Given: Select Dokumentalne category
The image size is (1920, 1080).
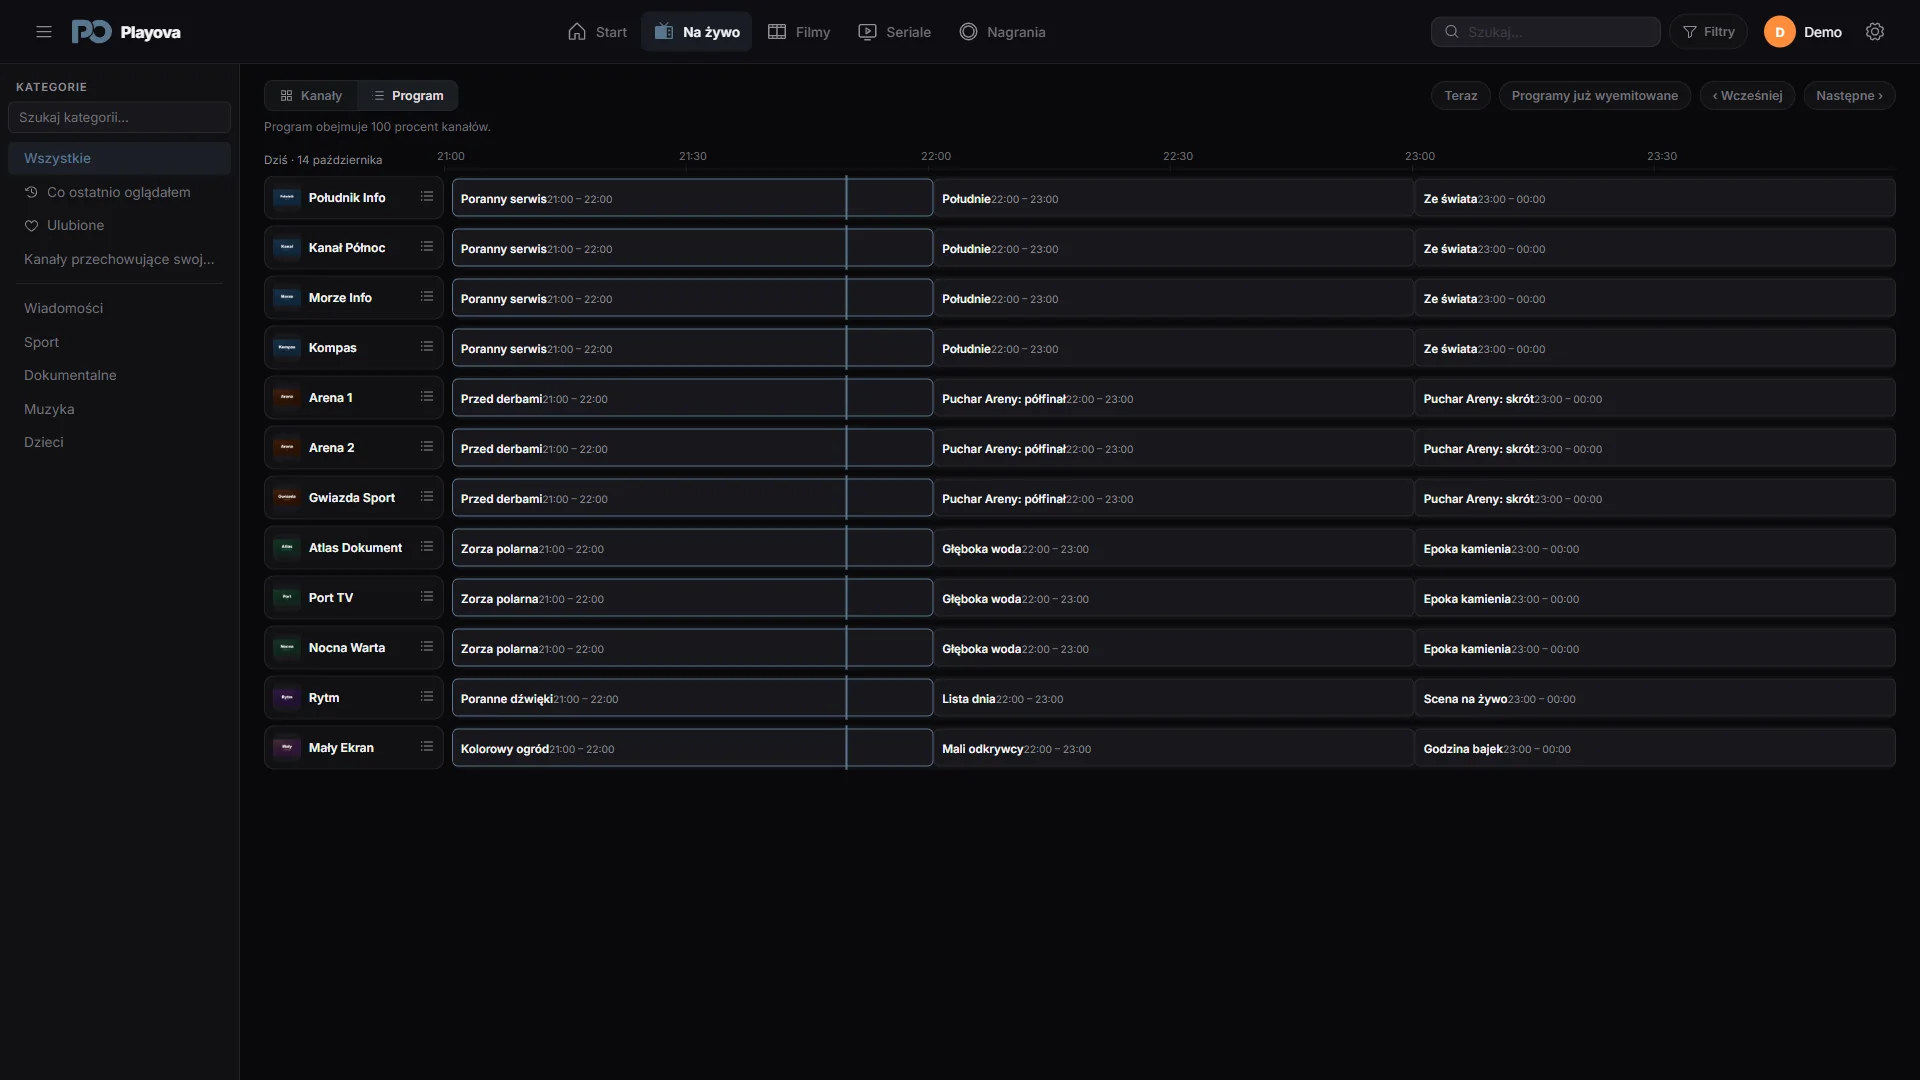Looking at the screenshot, I should [119, 375].
